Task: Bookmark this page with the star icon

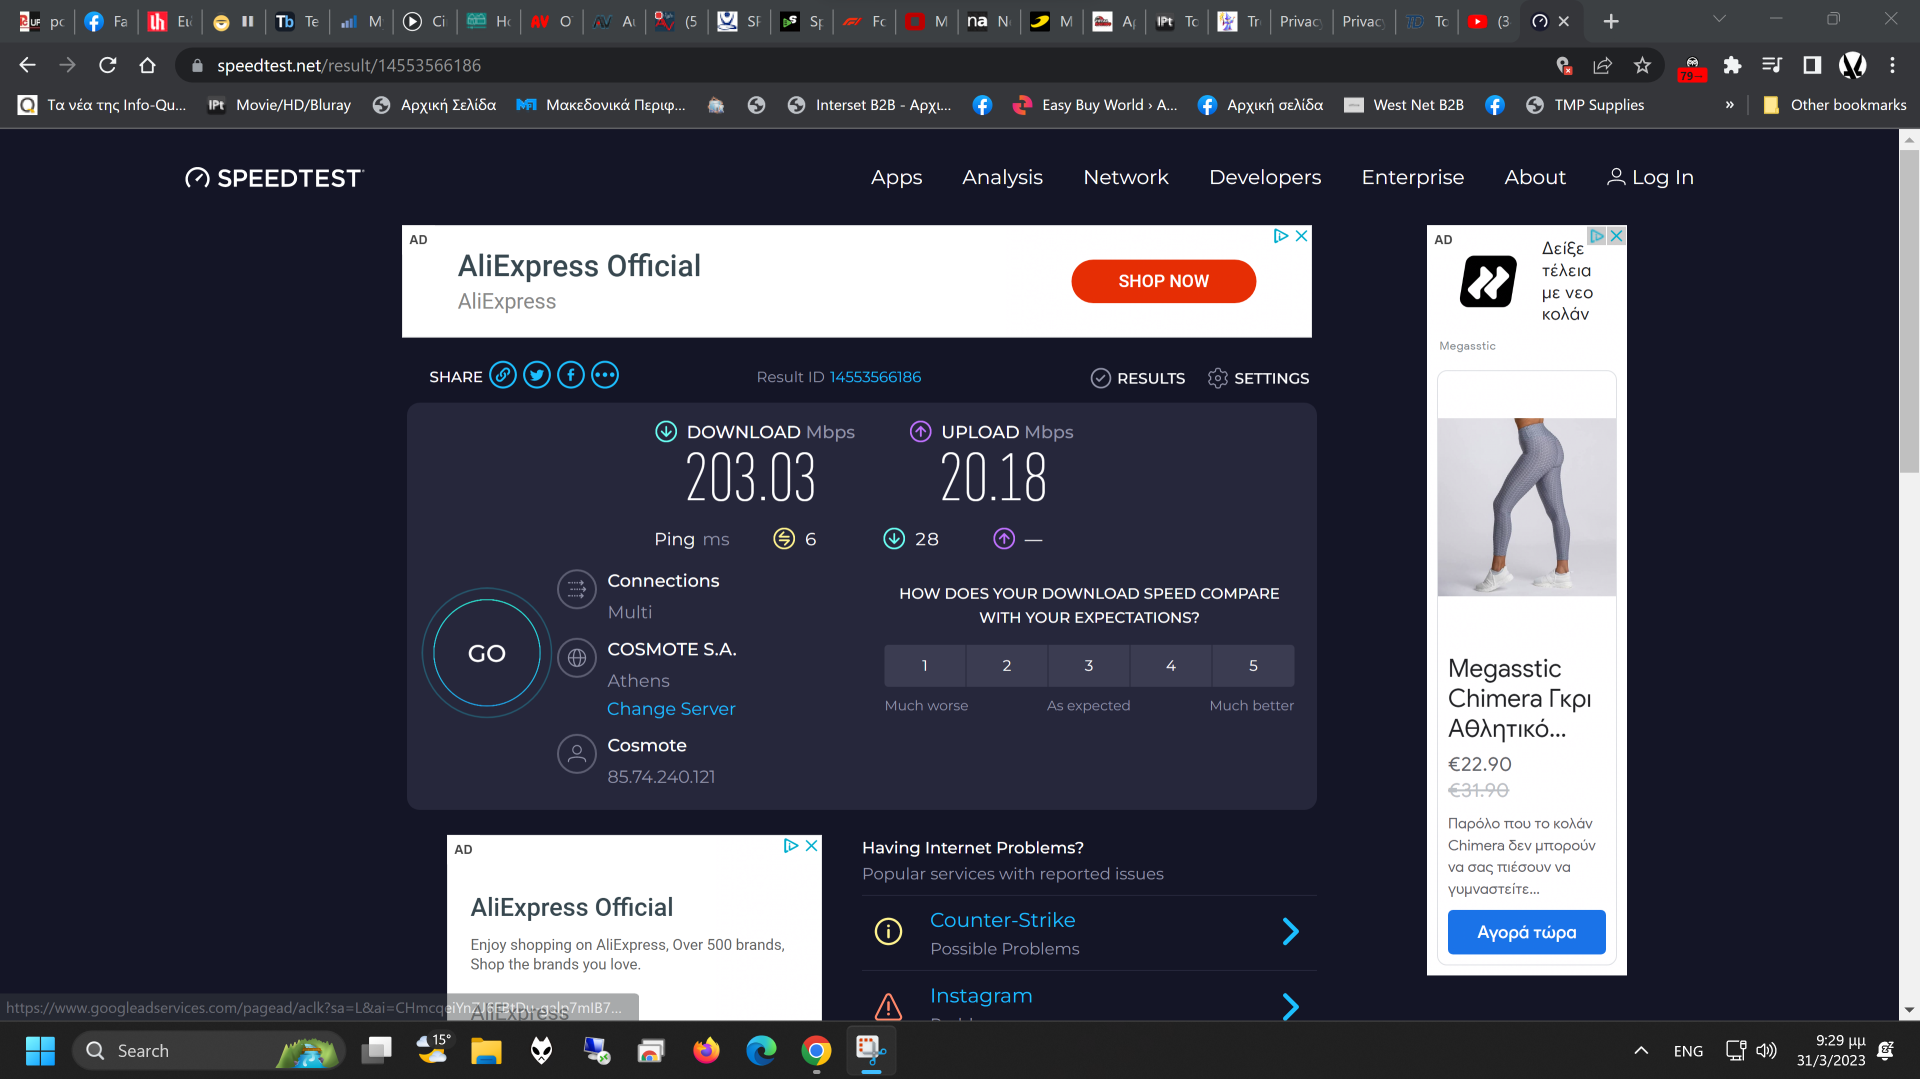Action: pos(1642,65)
